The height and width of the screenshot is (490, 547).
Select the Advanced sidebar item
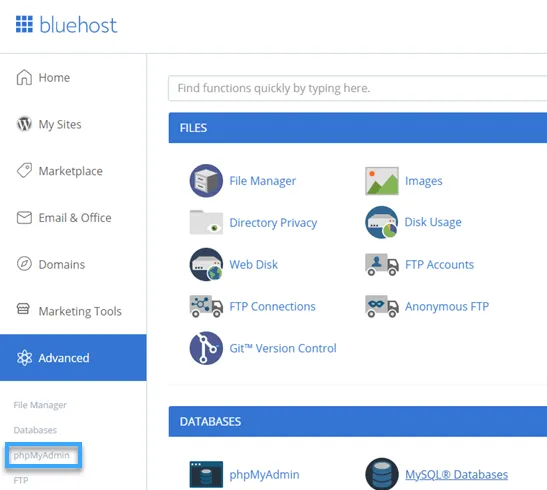tap(73, 357)
